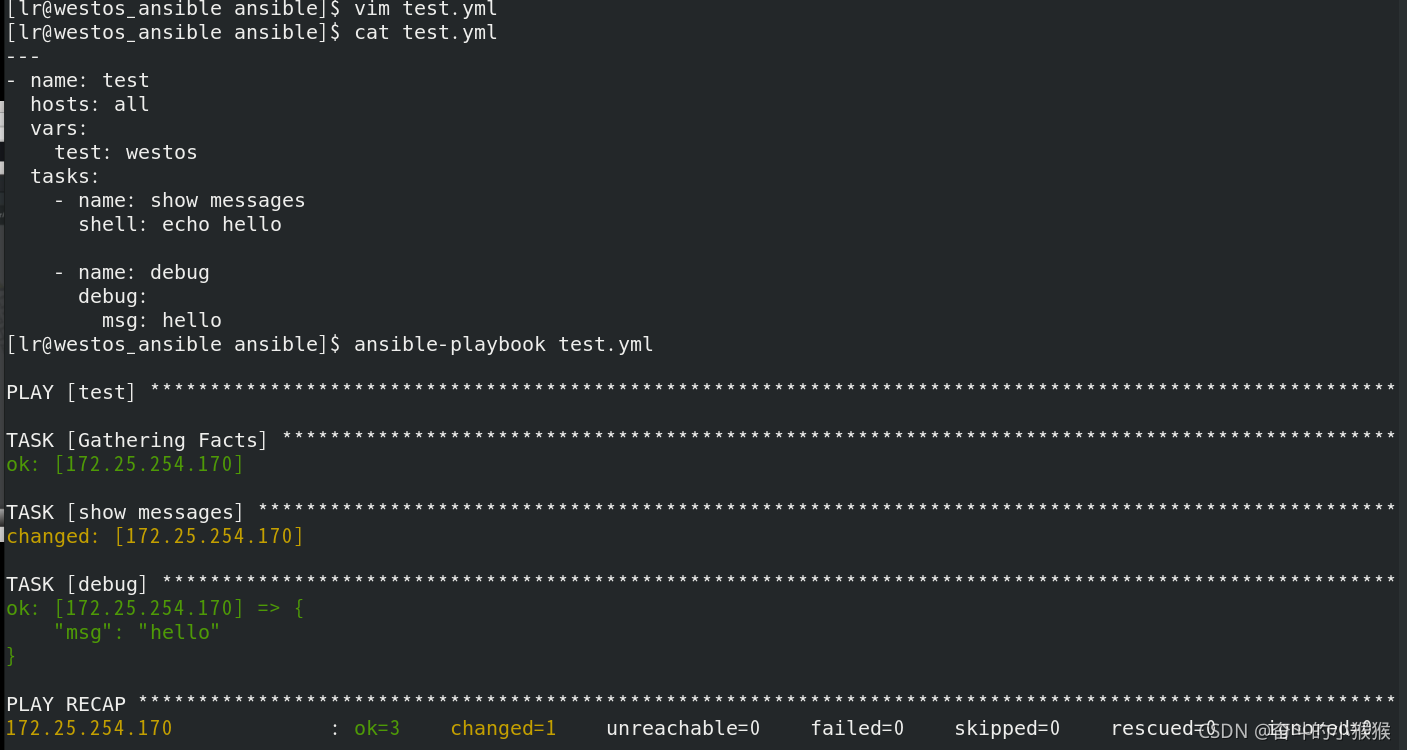
Task: Click '- name: show messages' line
Action: pyautogui.click(x=180, y=200)
